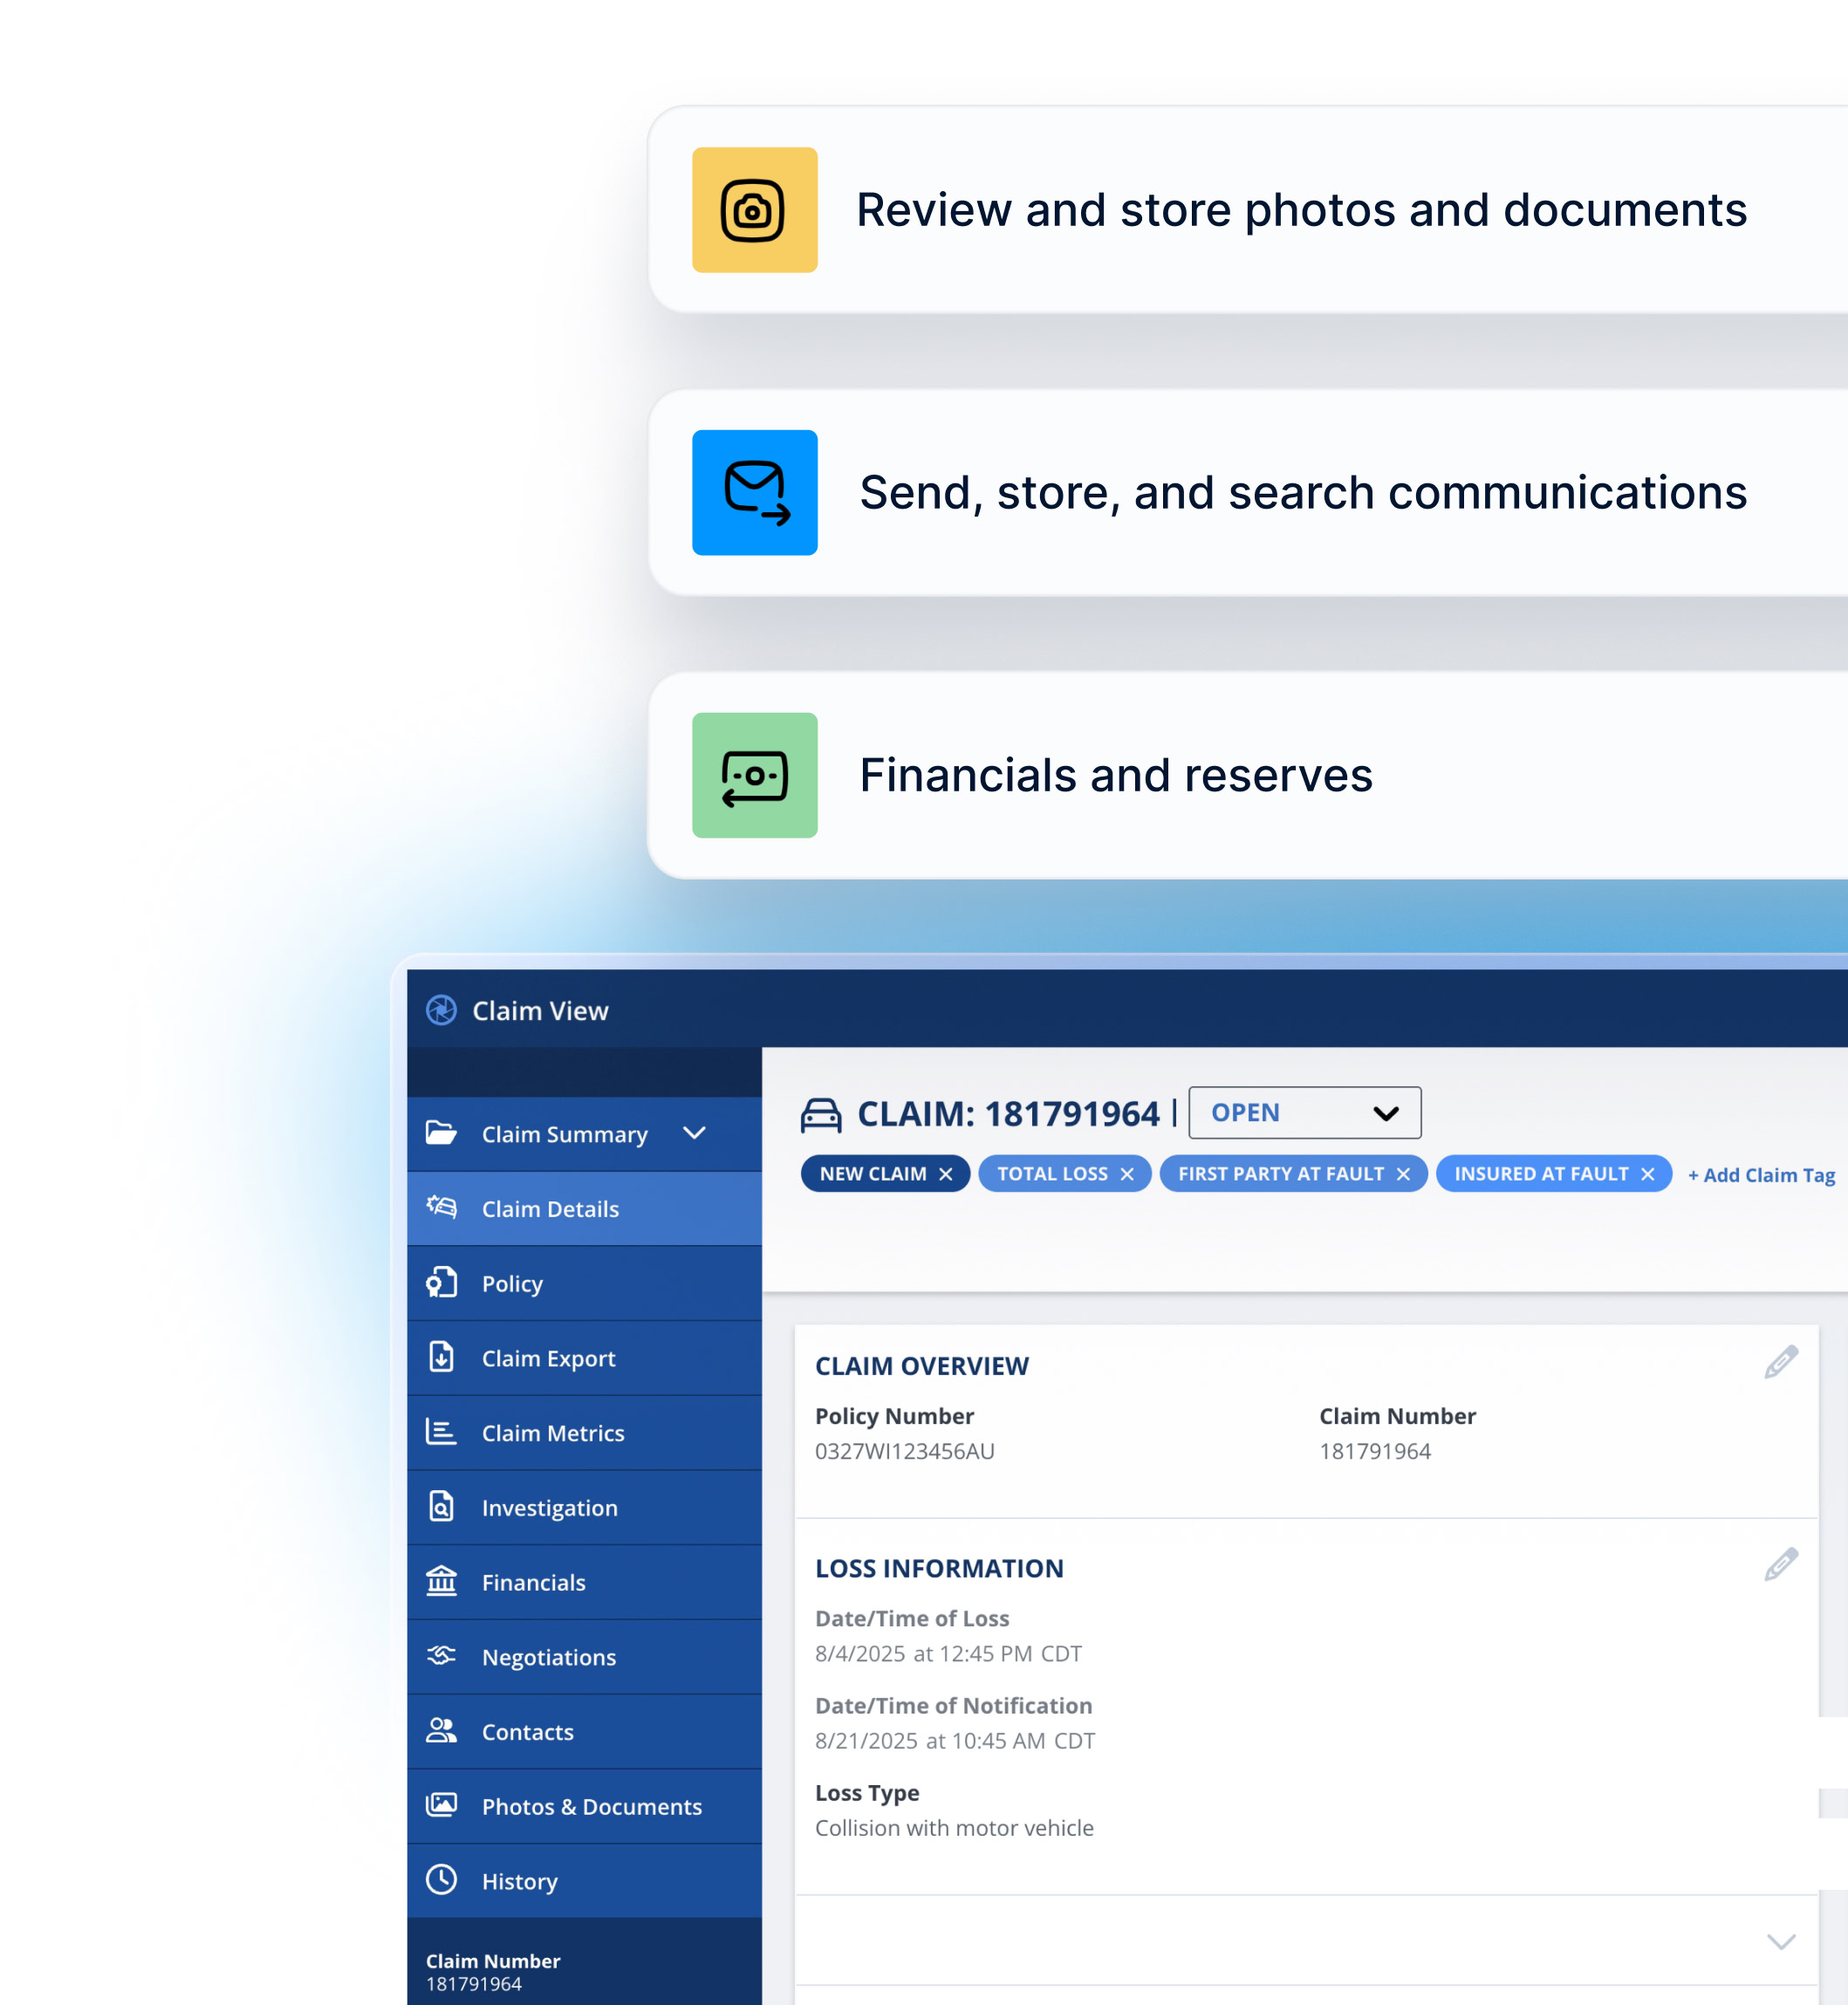The height and width of the screenshot is (2005, 1848).
Task: Go to Photos & Documents section
Action: [591, 1806]
